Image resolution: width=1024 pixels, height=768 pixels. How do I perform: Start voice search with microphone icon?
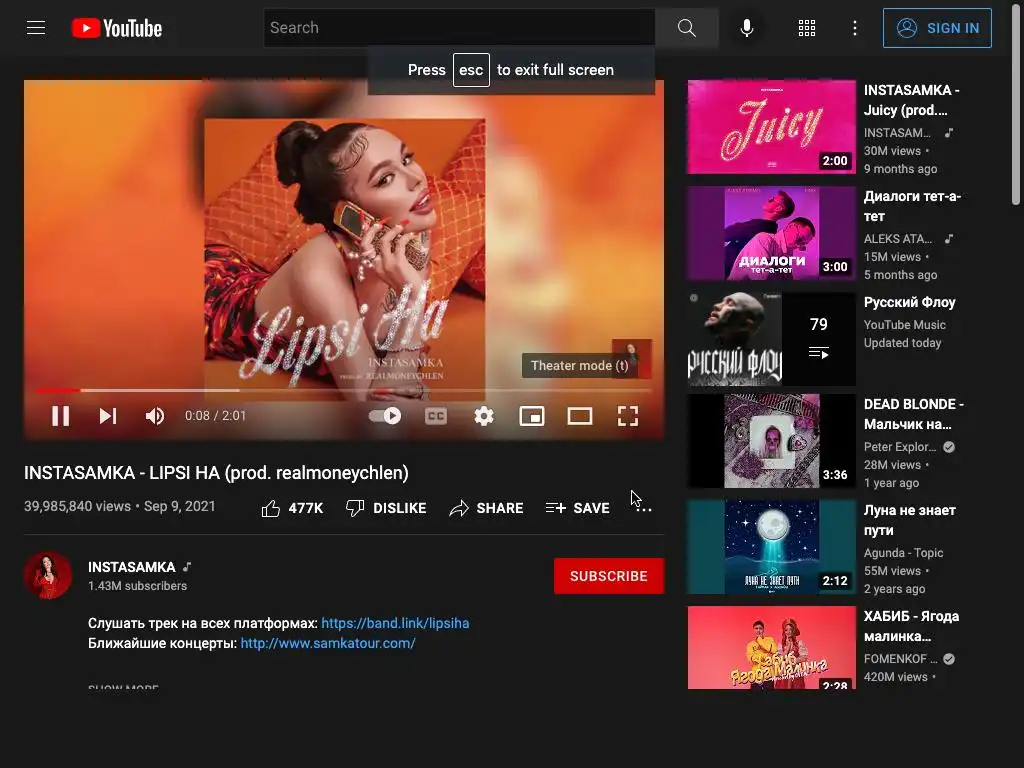click(x=747, y=28)
